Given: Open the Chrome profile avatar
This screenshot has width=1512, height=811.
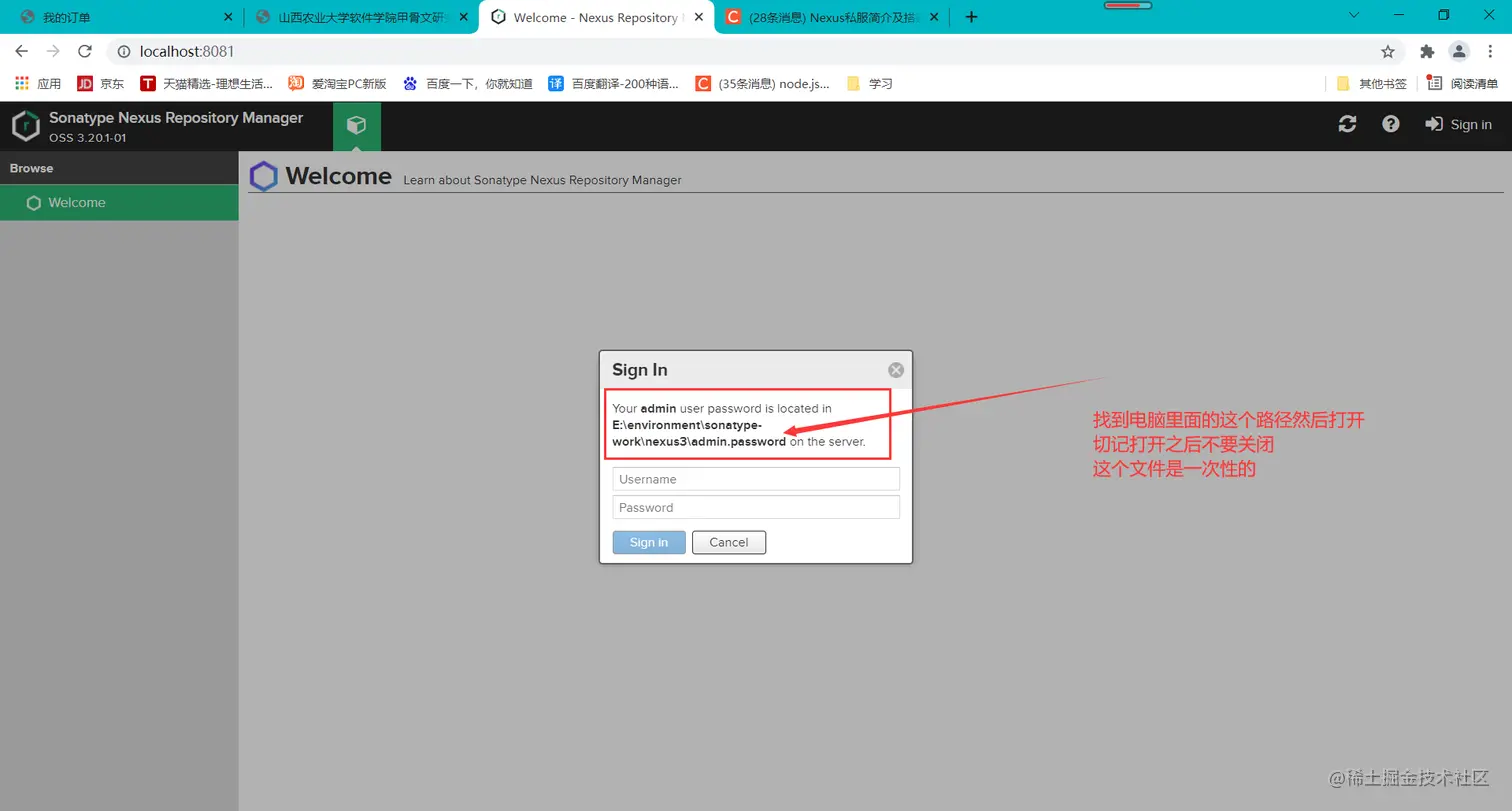Looking at the screenshot, I should coord(1459,51).
